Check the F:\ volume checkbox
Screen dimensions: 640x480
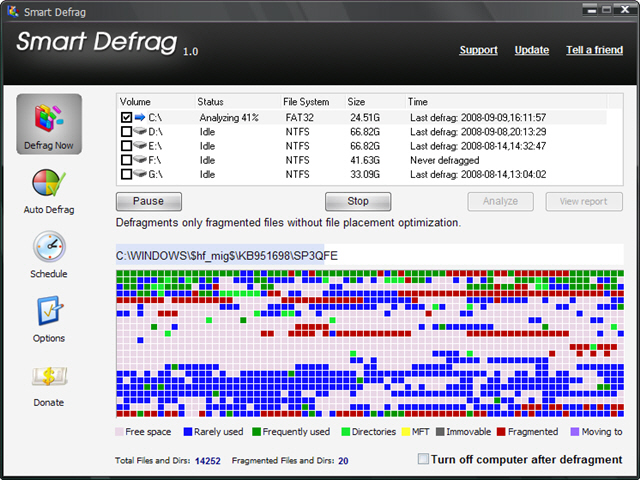click(x=127, y=160)
